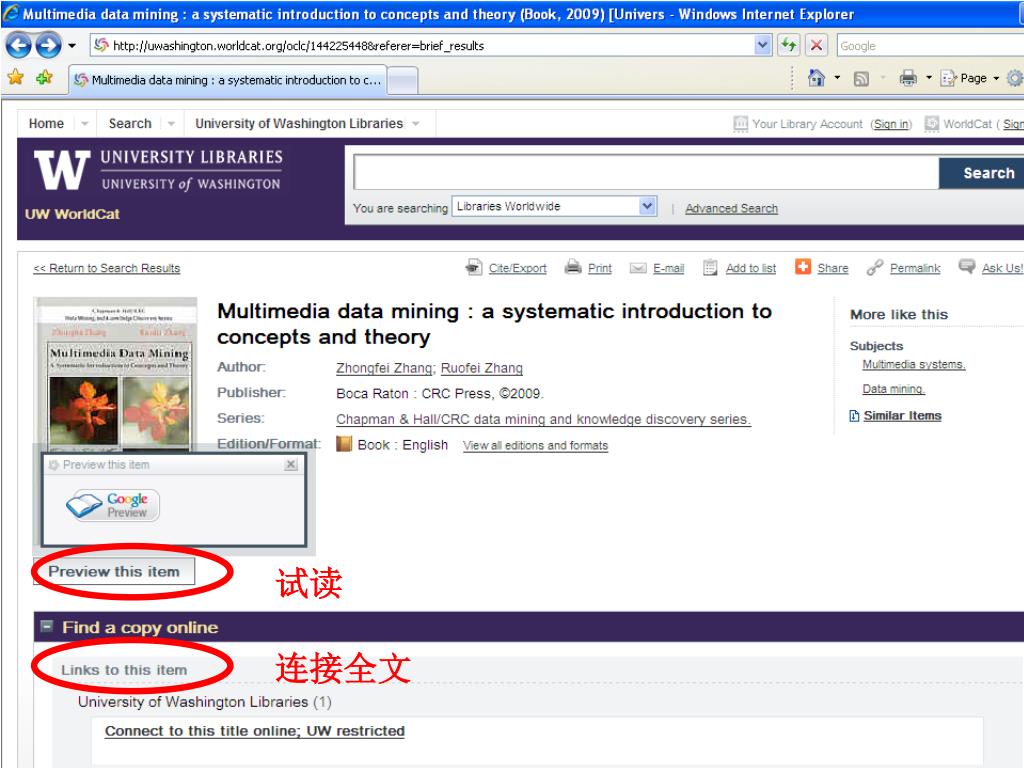The image size is (1024, 768).
Task: Click the Preview this item button
Action: point(114,571)
